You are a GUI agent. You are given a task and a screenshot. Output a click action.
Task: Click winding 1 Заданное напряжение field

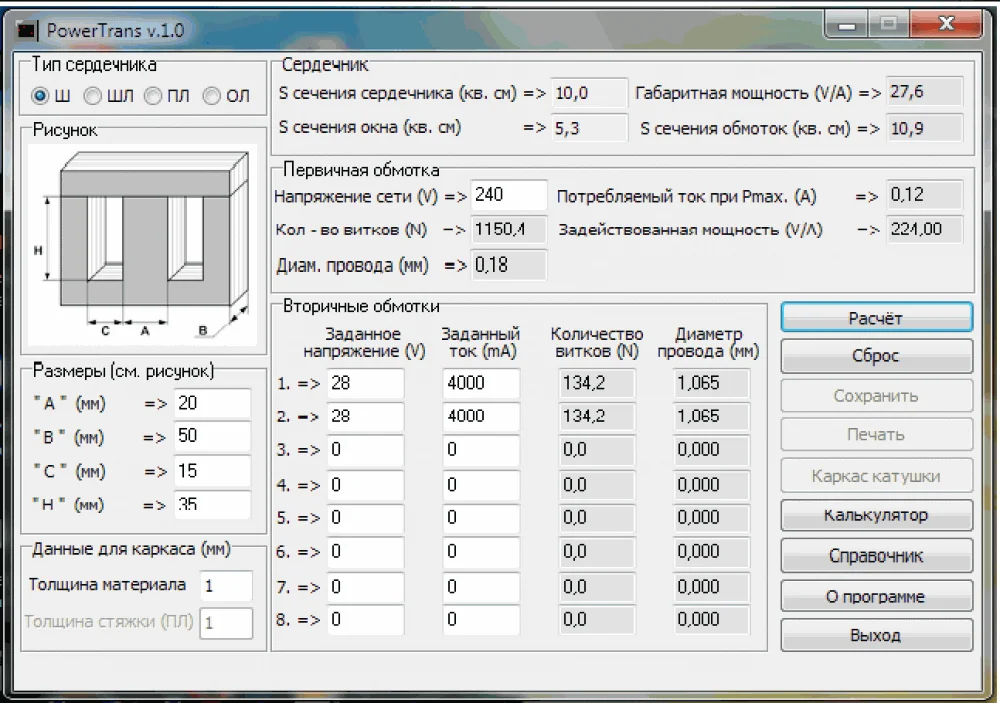[364, 383]
